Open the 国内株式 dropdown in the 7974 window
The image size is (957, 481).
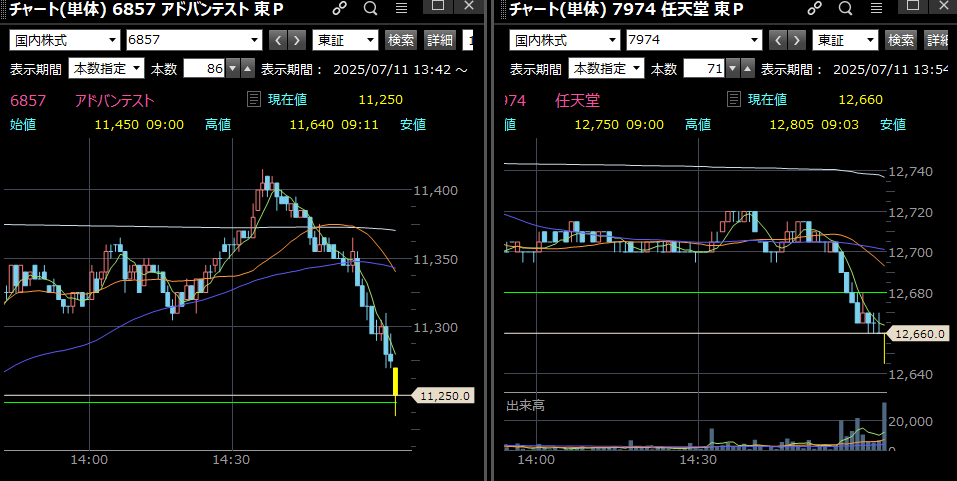565,41
